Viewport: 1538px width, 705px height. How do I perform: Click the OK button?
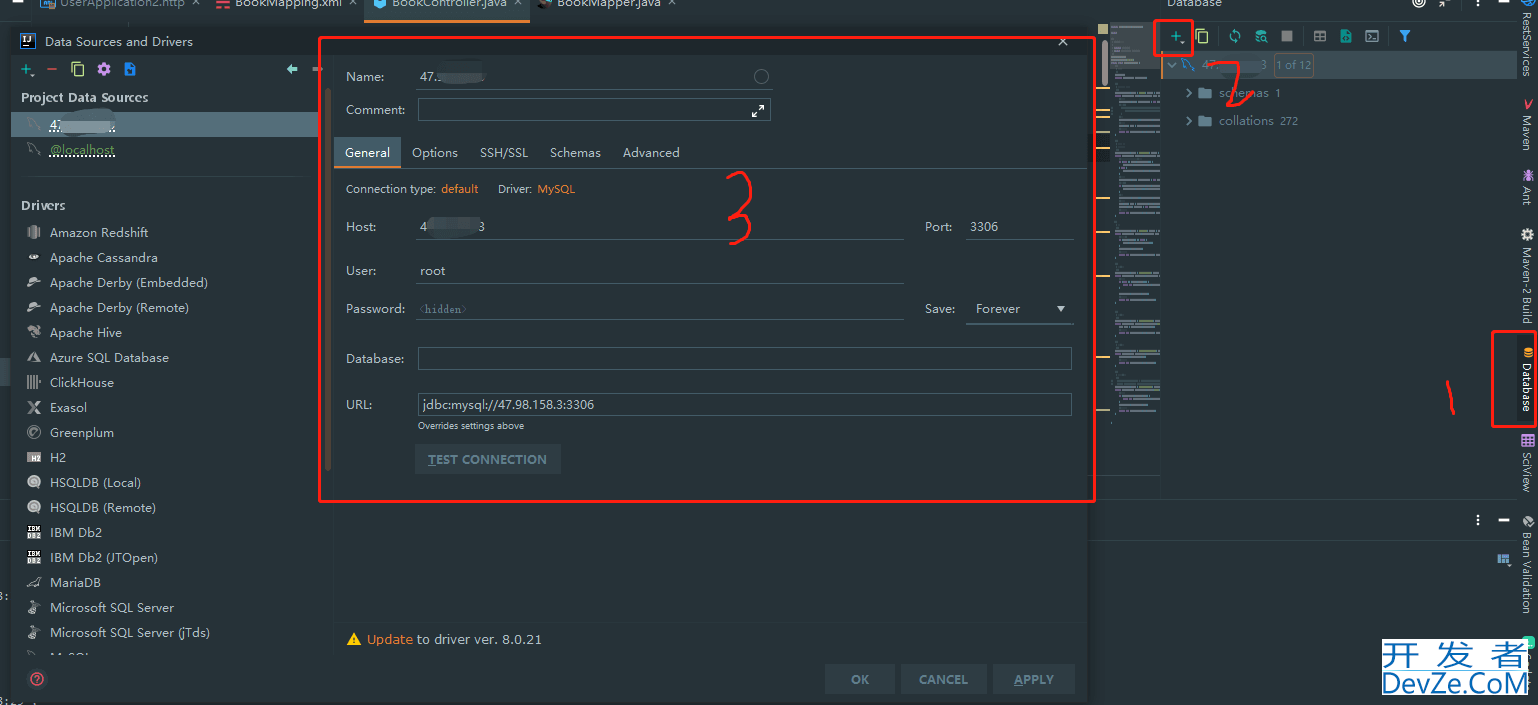click(860, 679)
